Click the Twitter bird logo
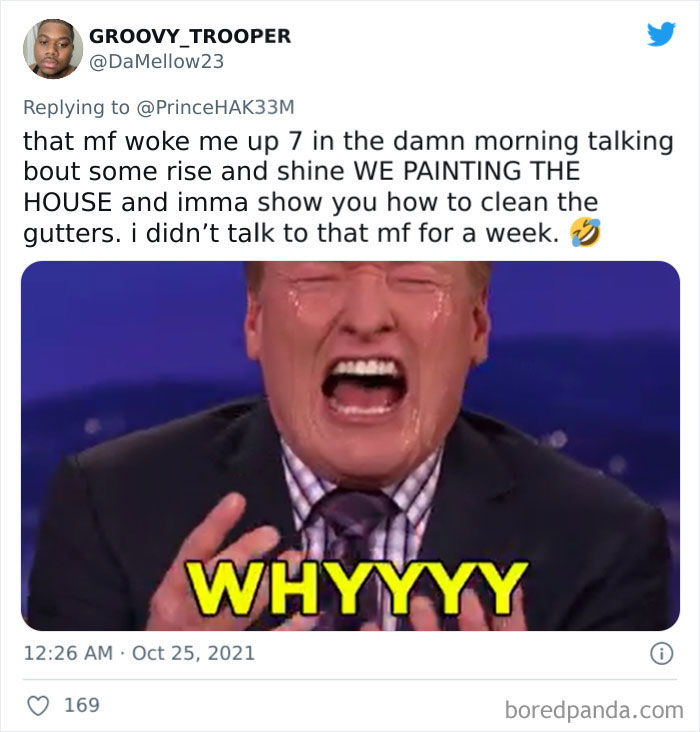The height and width of the screenshot is (732, 700). [661, 34]
